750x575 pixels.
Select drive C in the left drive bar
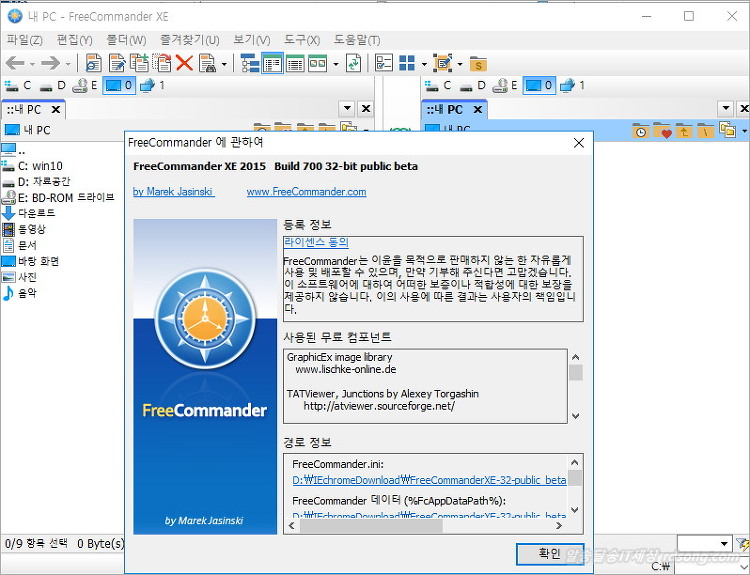tap(19, 86)
